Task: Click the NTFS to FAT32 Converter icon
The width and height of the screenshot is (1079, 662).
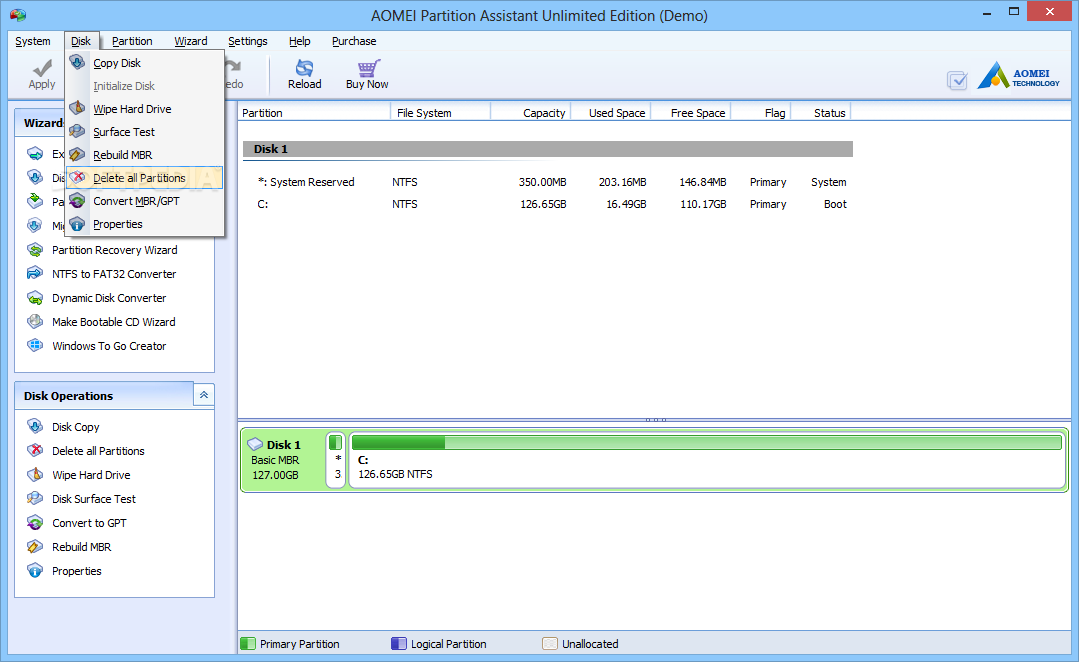Action: click(x=35, y=274)
